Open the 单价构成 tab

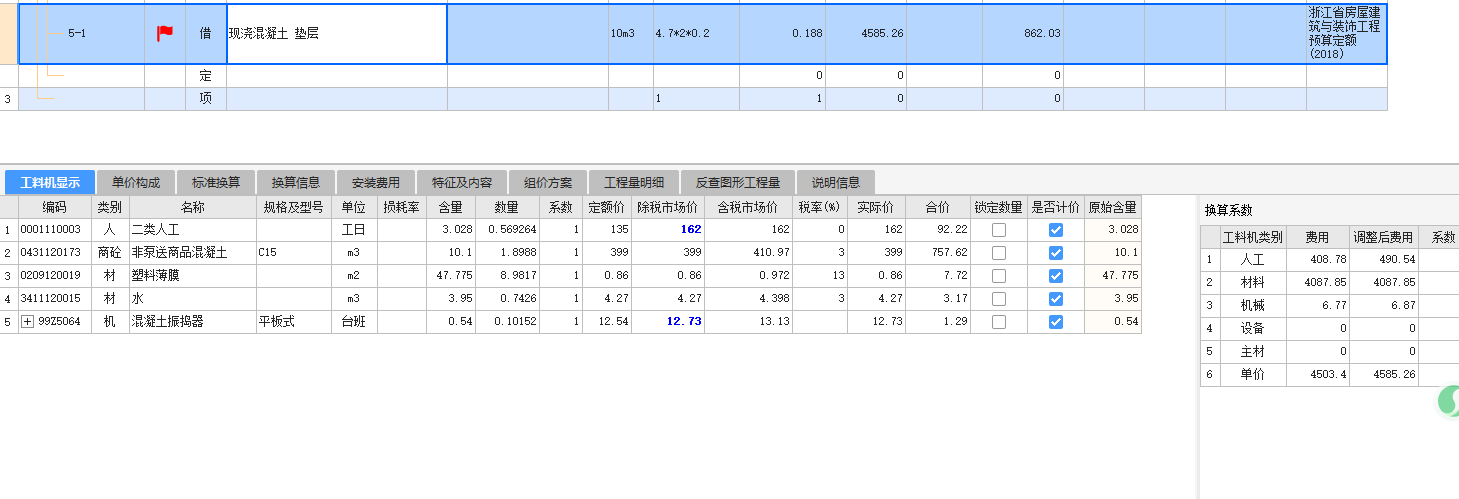tap(136, 182)
